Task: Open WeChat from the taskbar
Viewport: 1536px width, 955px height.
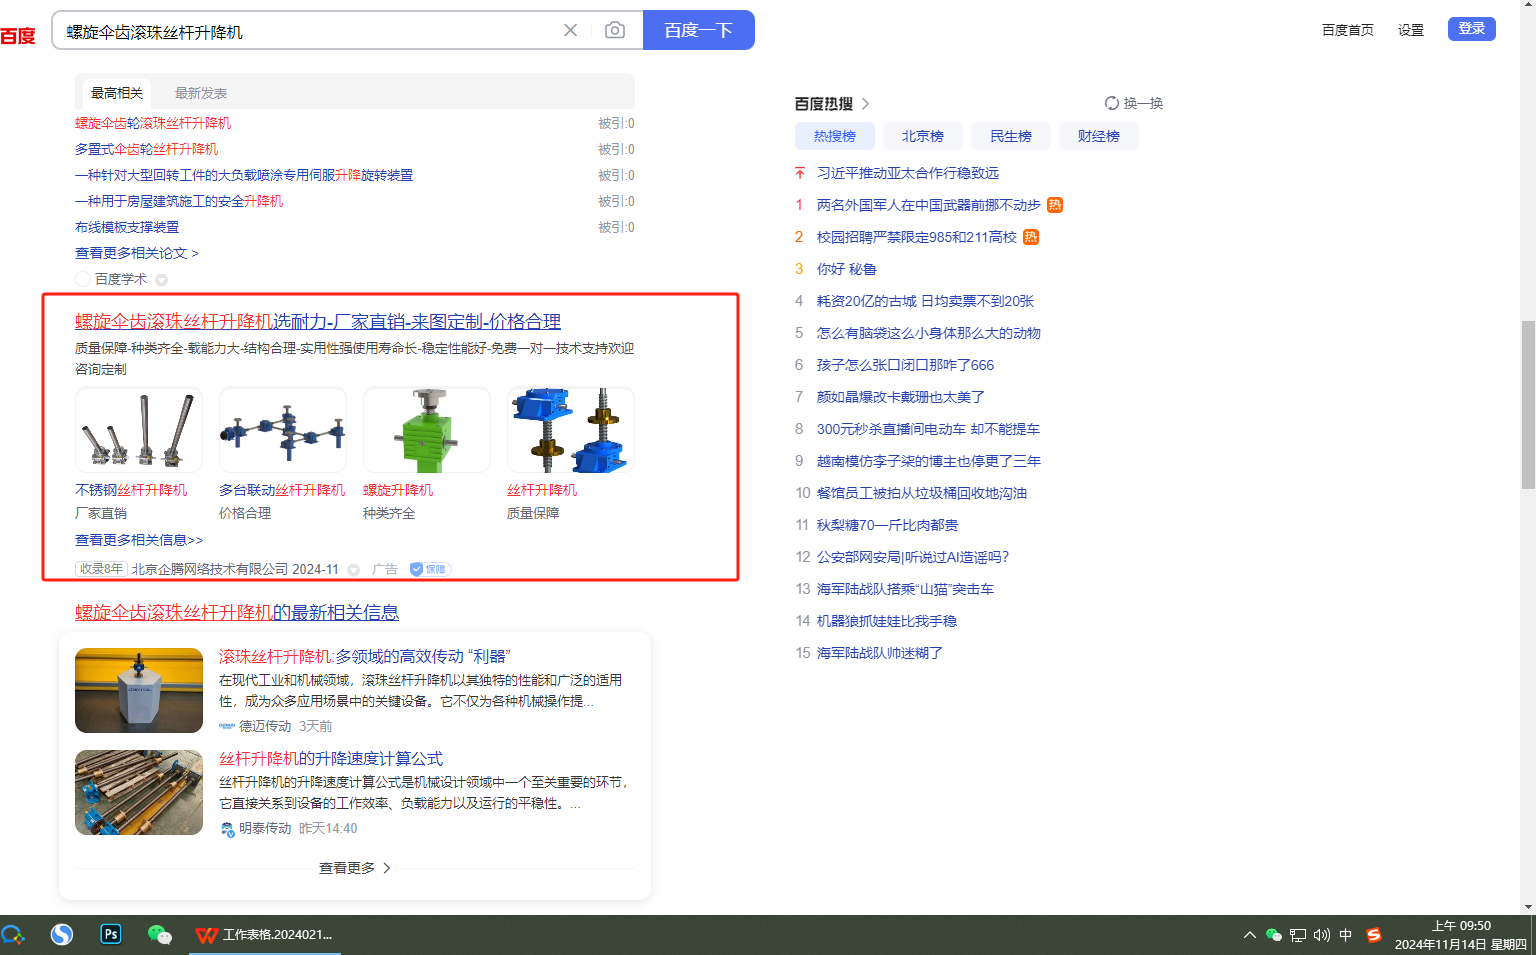Action: click(x=159, y=934)
